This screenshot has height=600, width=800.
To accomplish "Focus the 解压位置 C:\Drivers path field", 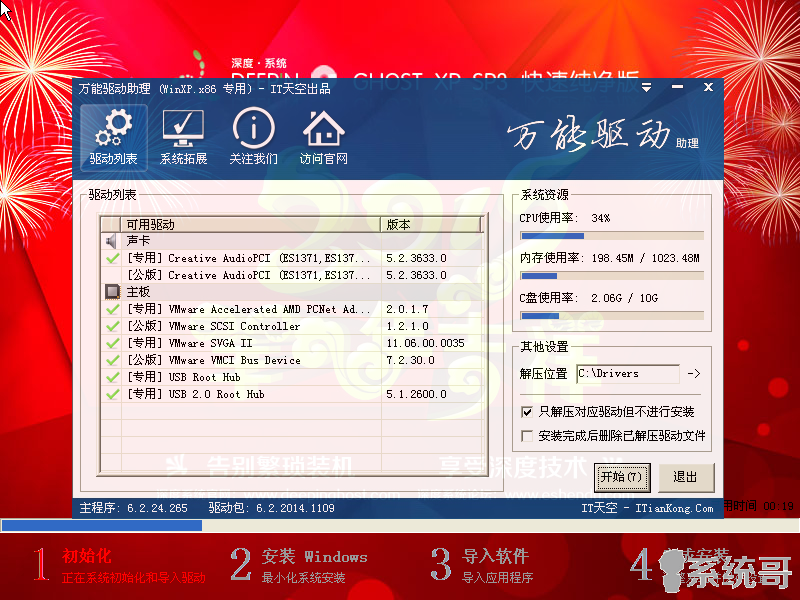I will tap(628, 374).
